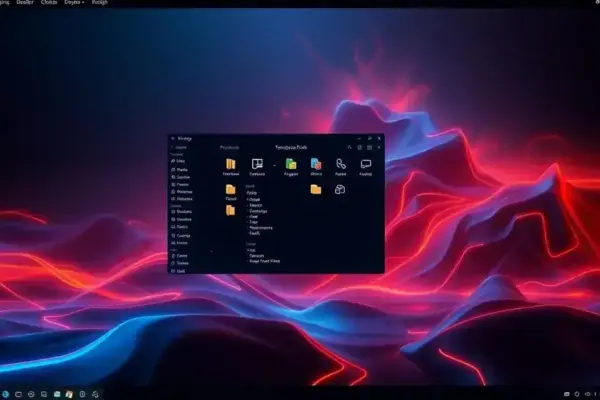Open the unlabeled yellow folder beside the cube icon
600x400 pixels.
click(316, 189)
